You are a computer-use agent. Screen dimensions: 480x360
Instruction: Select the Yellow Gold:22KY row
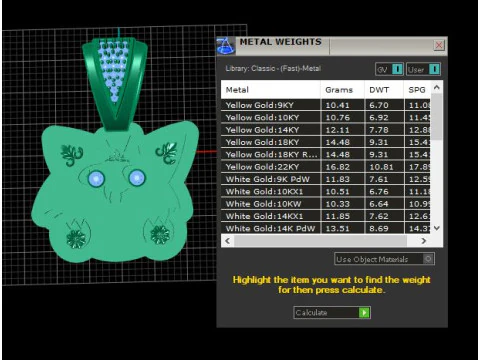click(x=325, y=167)
